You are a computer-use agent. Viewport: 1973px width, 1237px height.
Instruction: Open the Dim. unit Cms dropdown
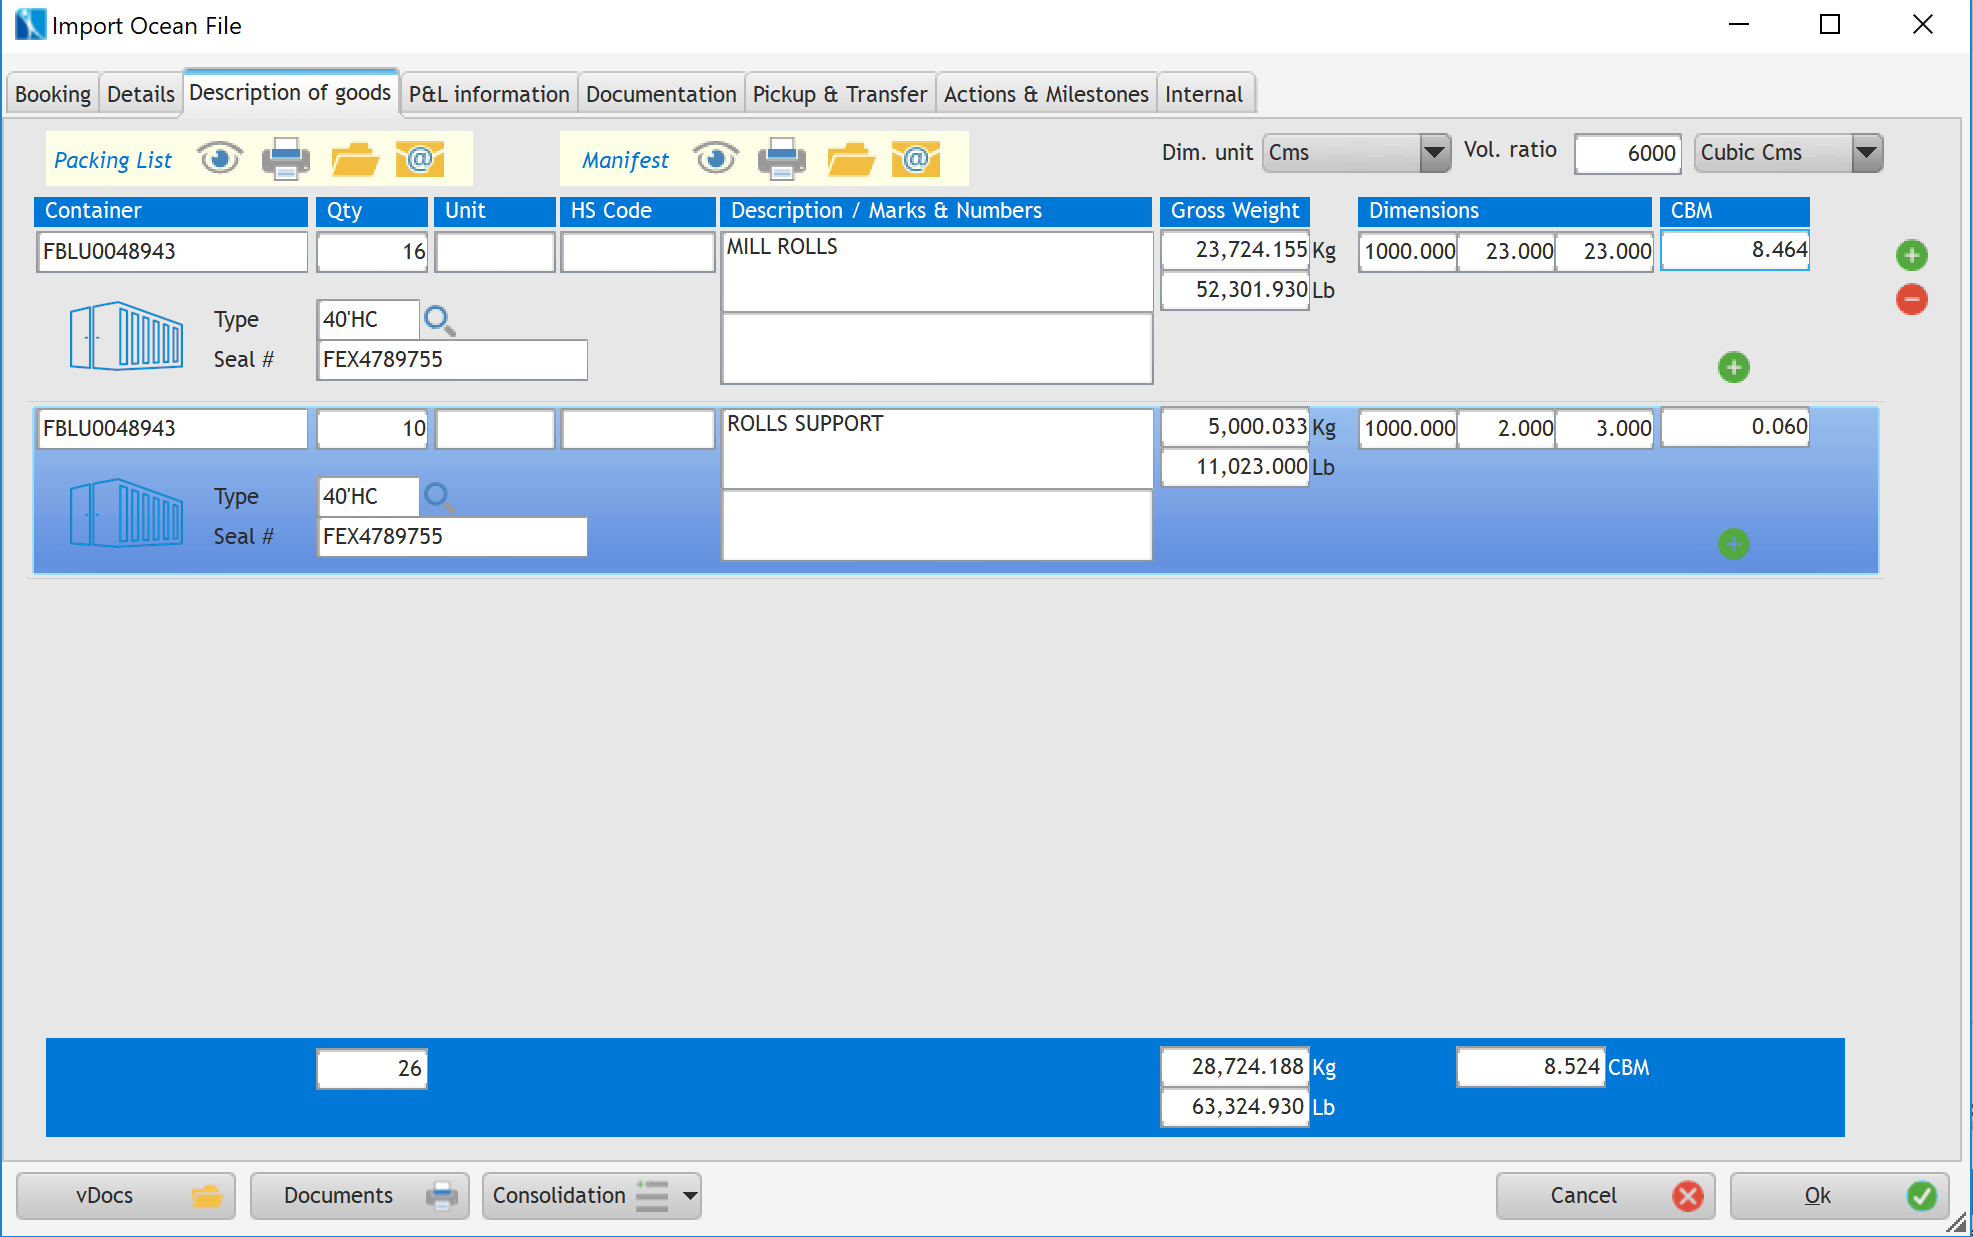(x=1434, y=153)
